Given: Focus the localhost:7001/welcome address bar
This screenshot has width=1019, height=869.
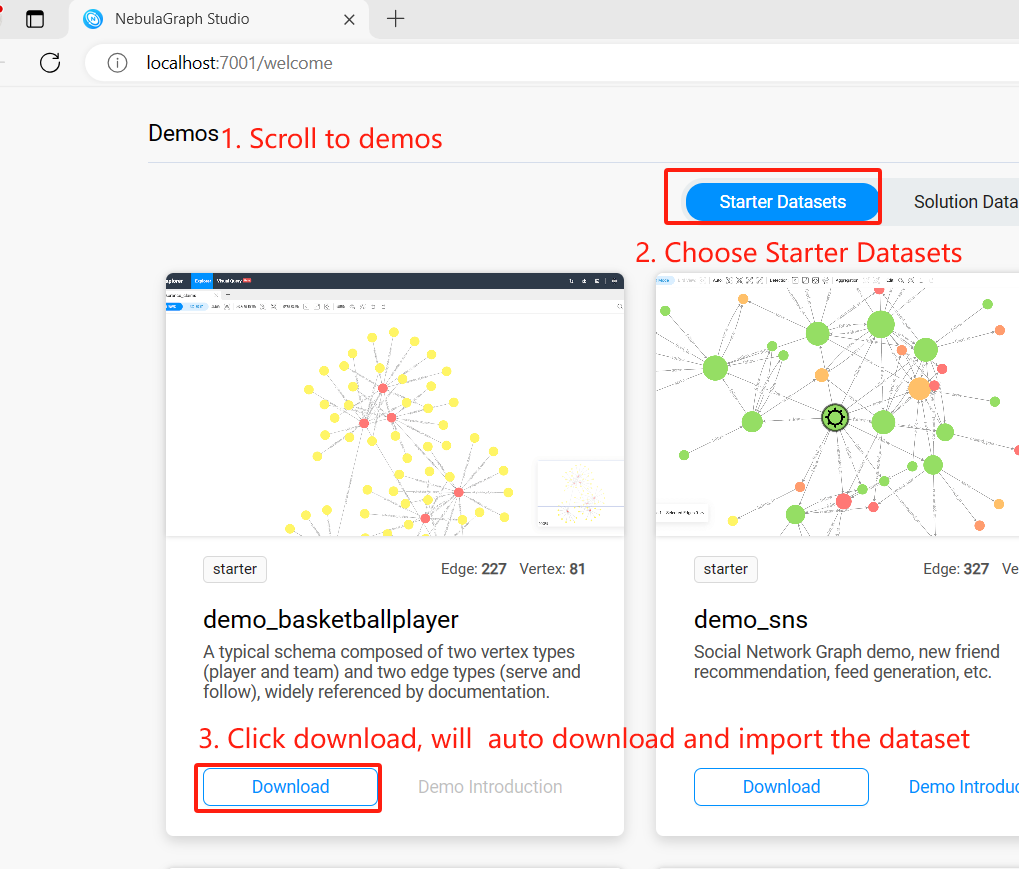Looking at the screenshot, I should pos(552,63).
